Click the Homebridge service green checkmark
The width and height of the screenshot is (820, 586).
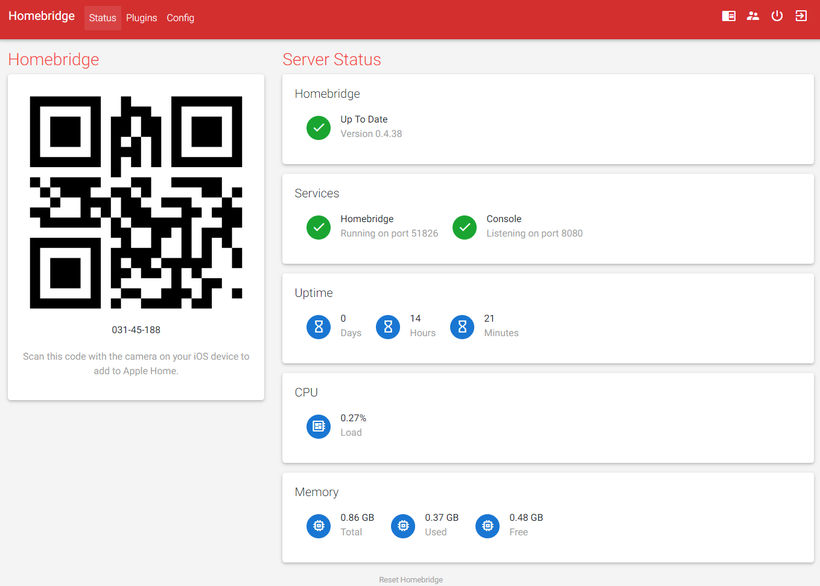coord(318,227)
